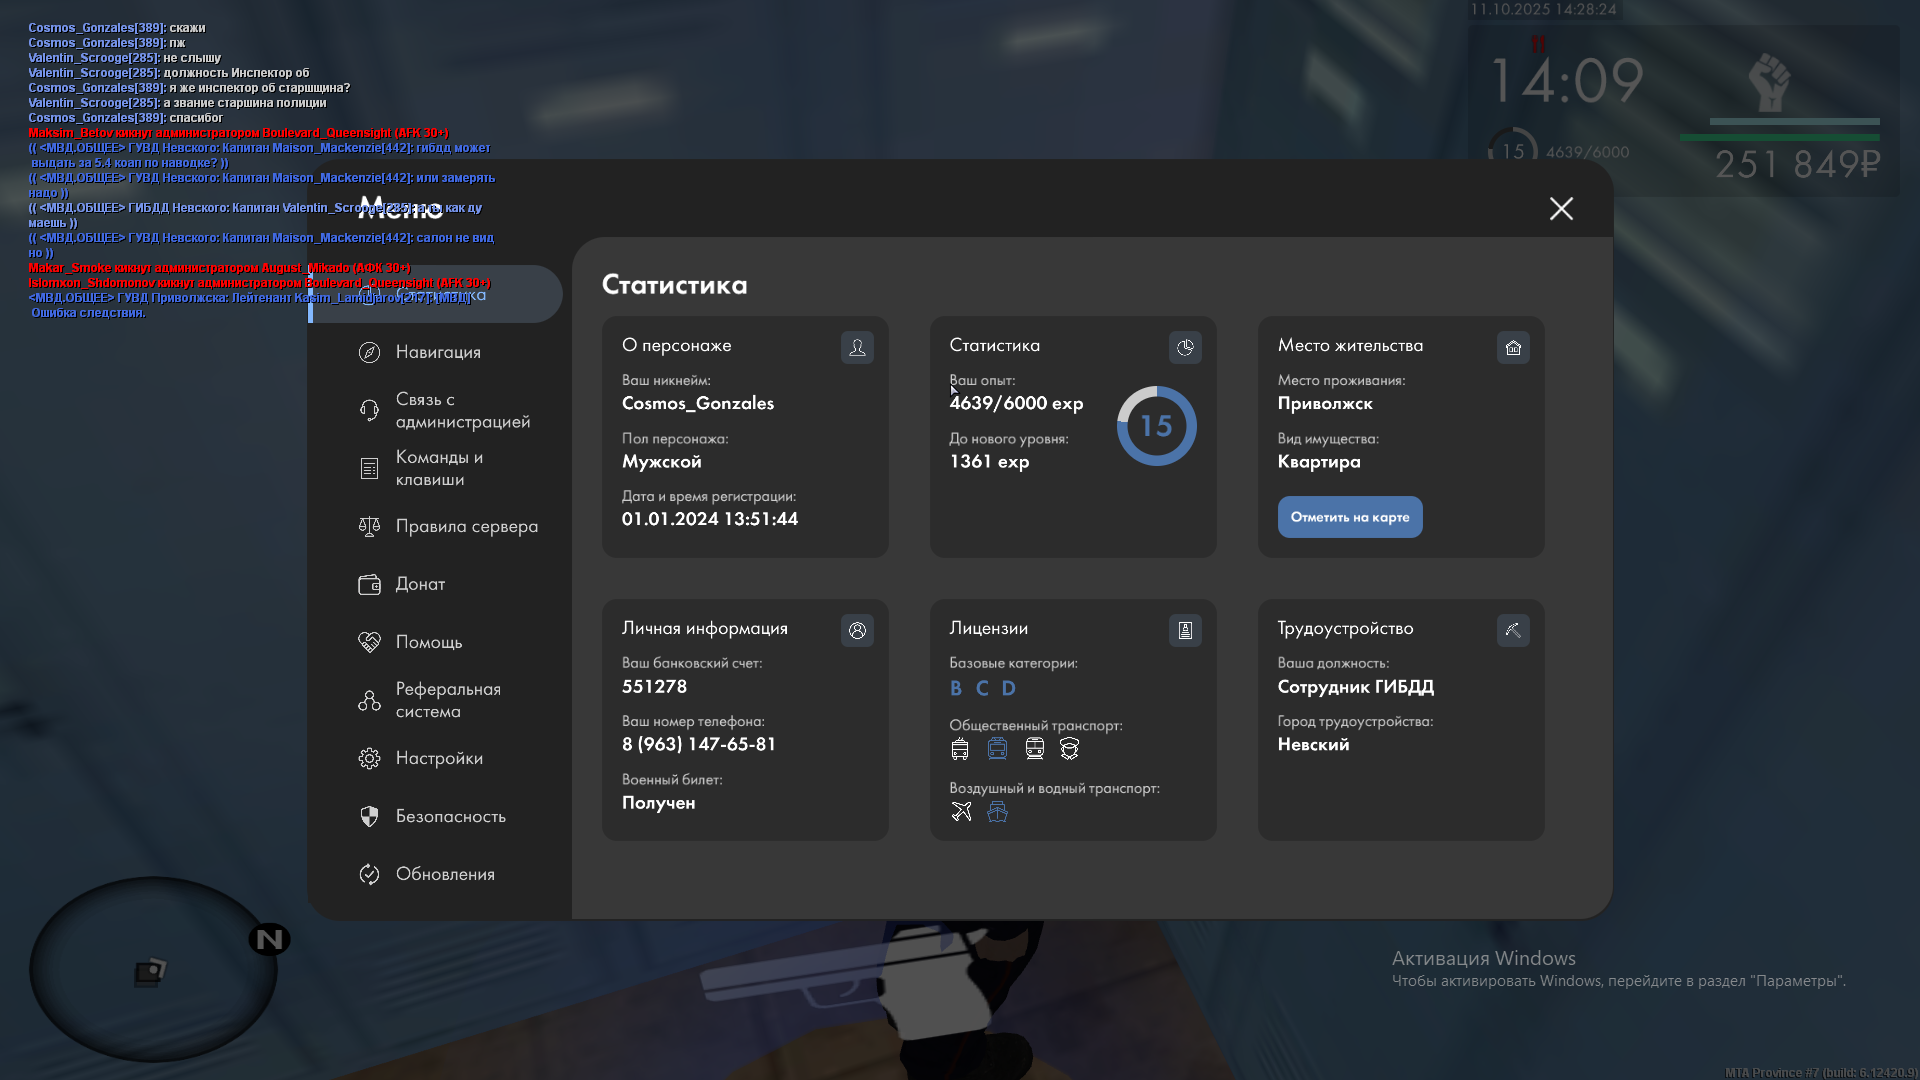
Task: Click the pie chart icon in Статистика card
Action: click(x=1185, y=348)
